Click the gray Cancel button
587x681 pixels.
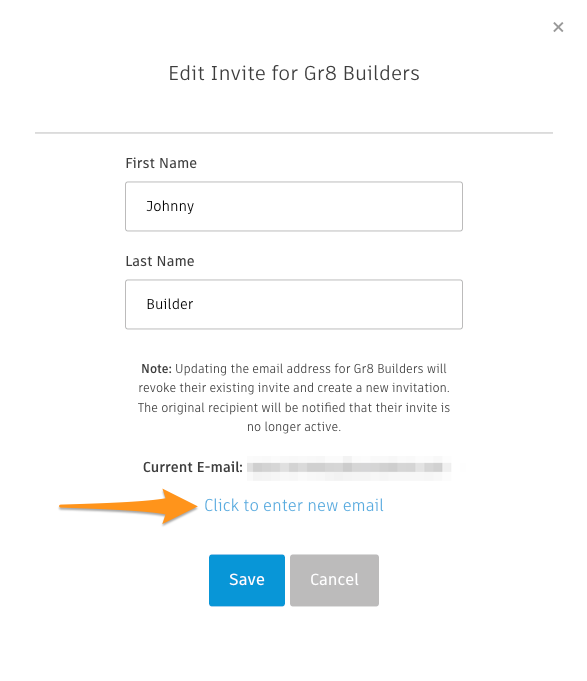click(x=334, y=580)
